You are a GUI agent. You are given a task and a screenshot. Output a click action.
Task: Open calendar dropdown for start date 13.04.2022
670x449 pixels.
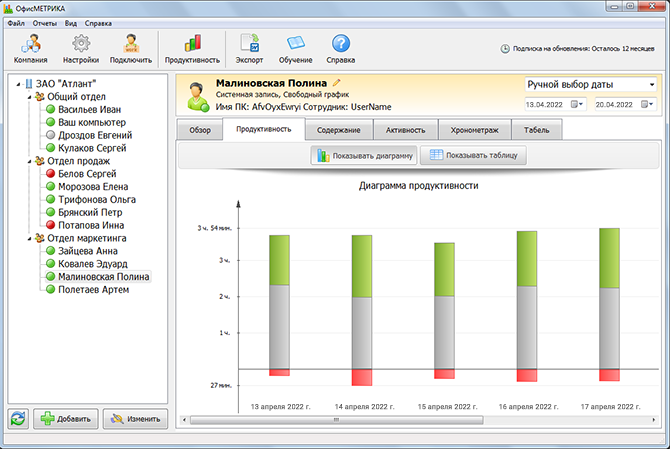tap(575, 104)
